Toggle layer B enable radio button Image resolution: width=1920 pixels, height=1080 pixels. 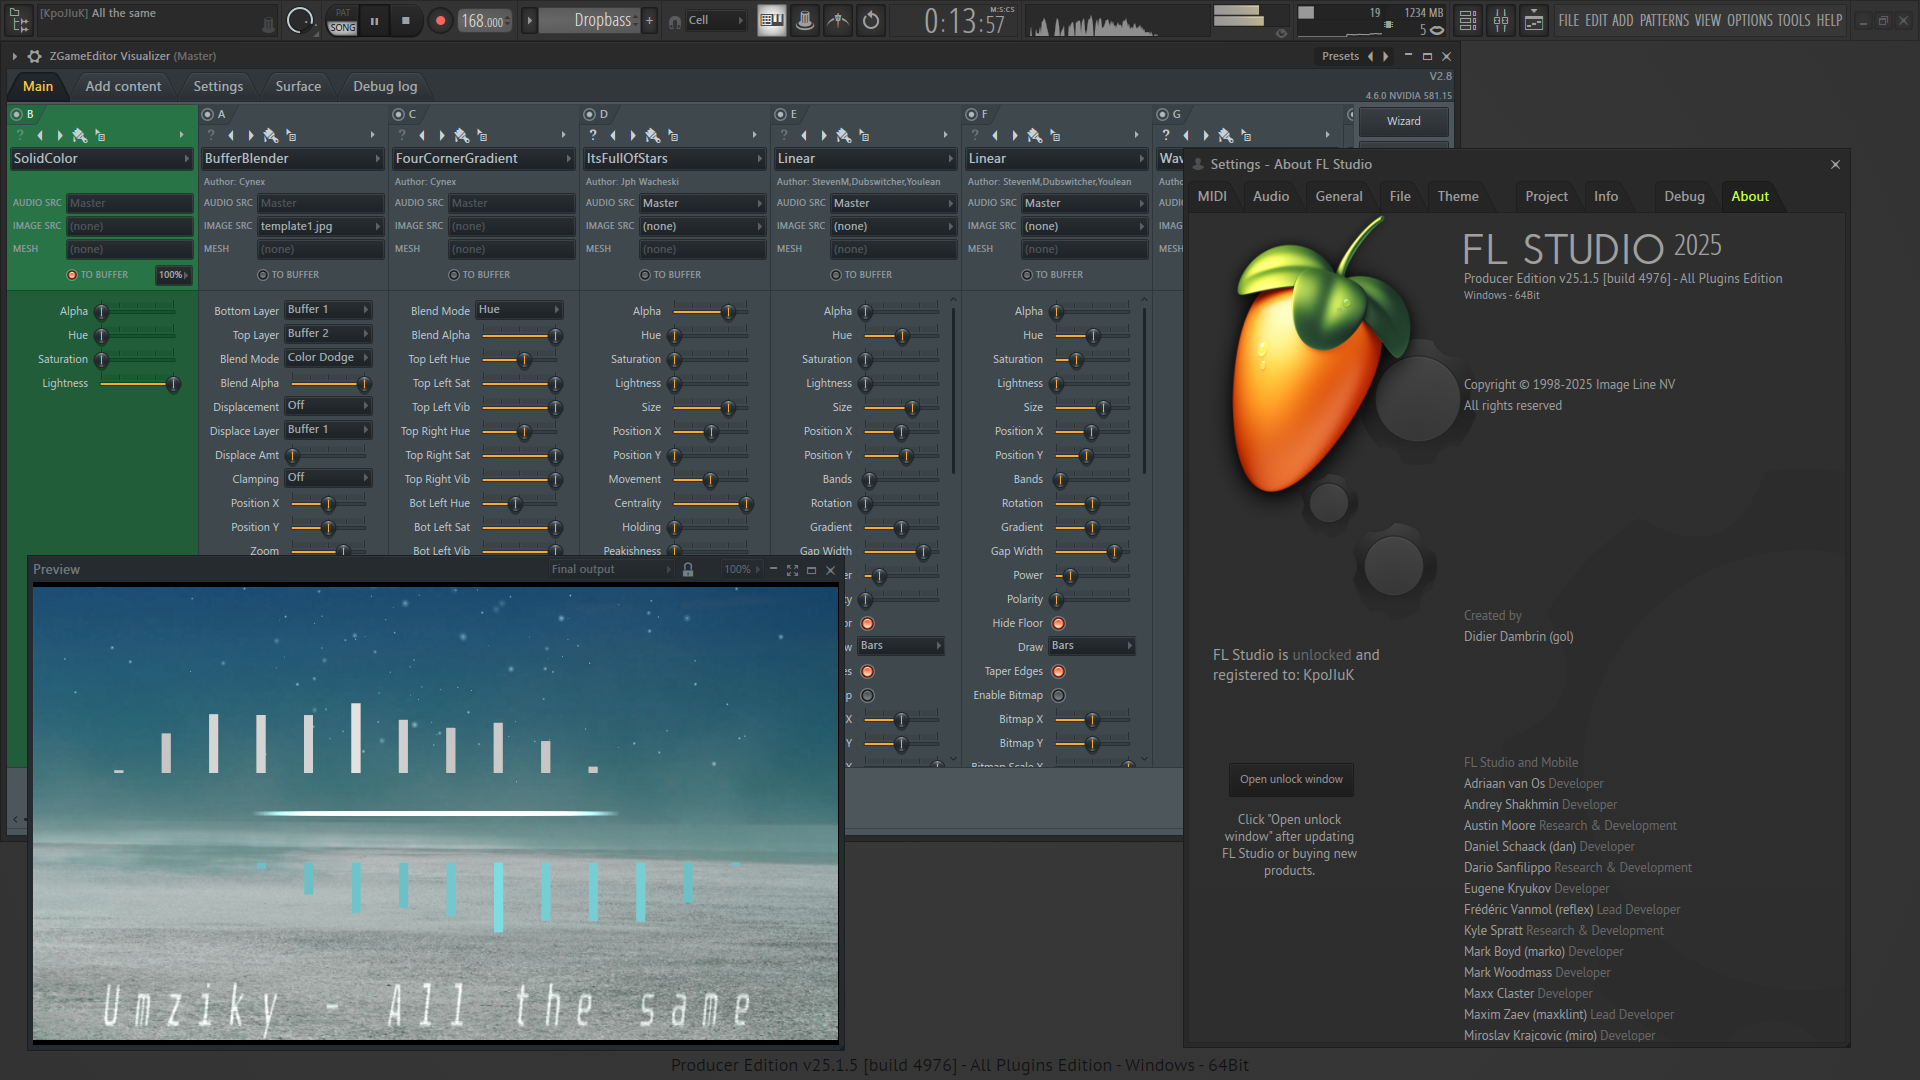(16, 114)
